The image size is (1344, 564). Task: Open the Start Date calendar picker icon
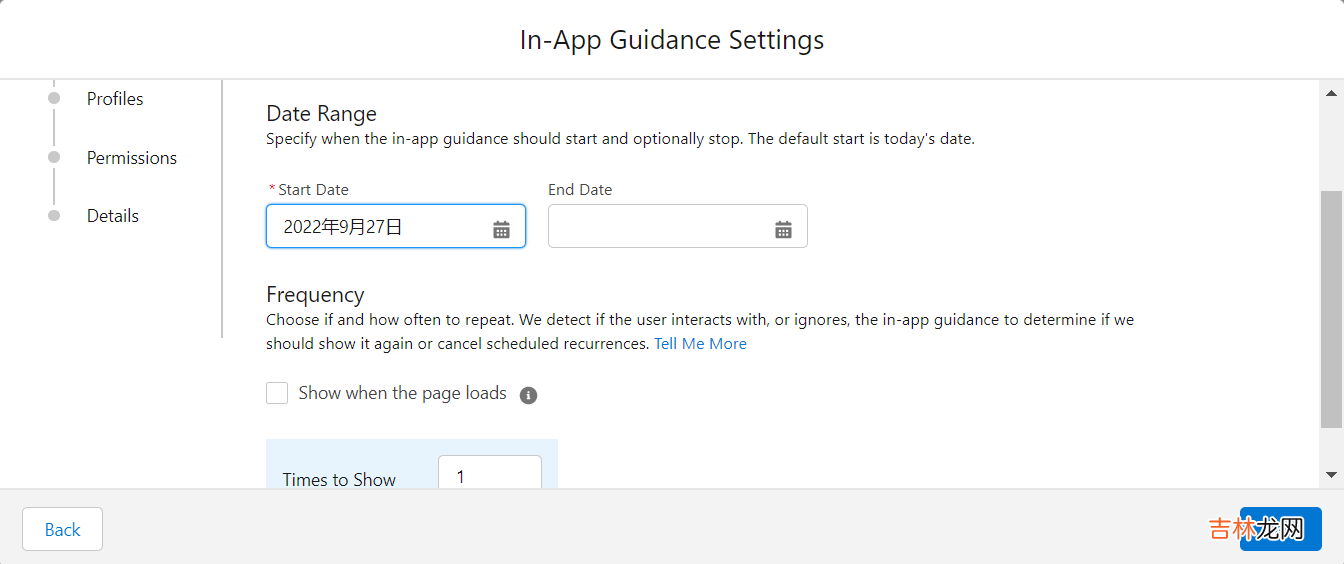(501, 229)
